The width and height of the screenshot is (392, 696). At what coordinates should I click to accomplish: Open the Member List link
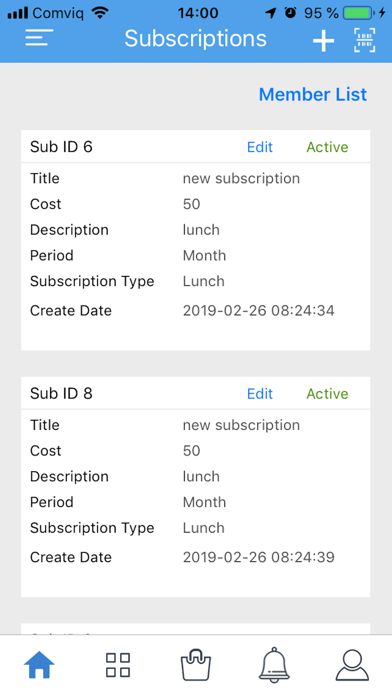(313, 94)
